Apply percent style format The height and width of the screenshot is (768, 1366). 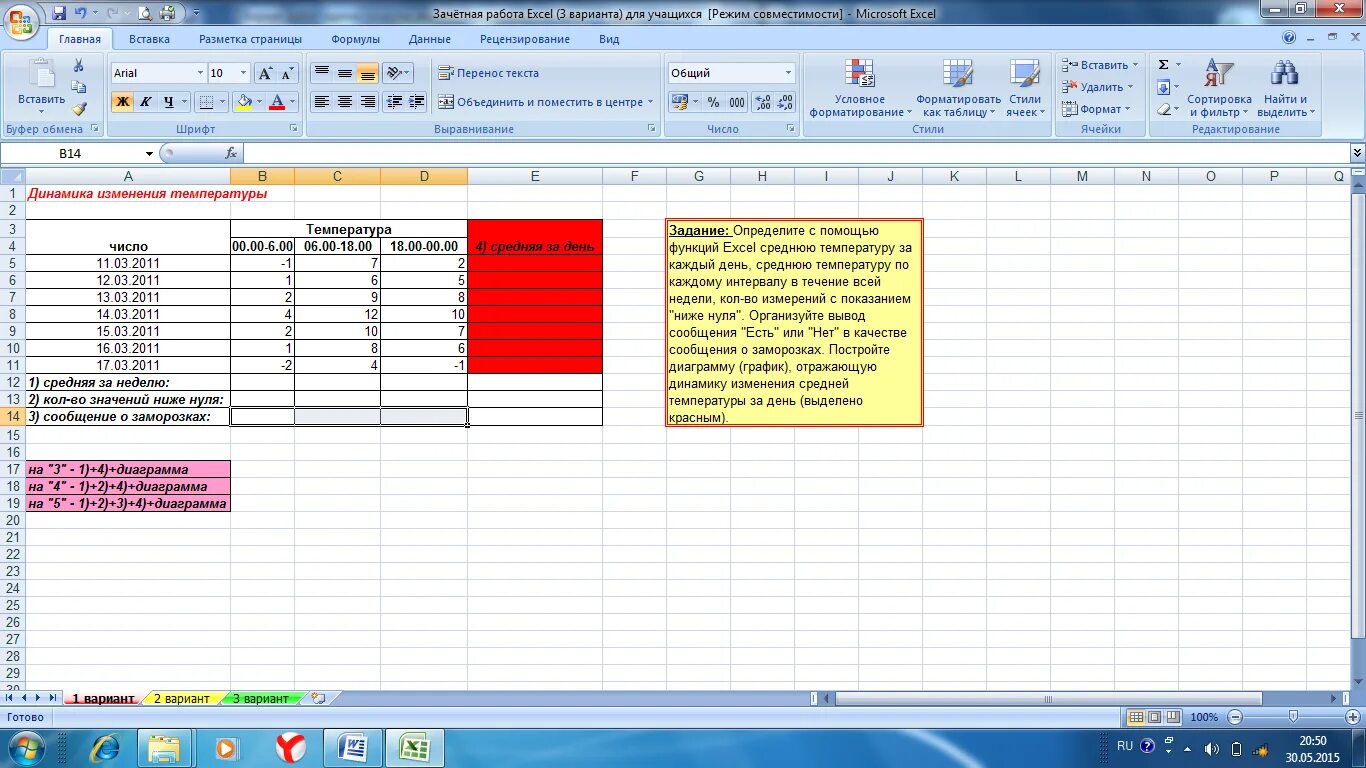click(x=713, y=102)
